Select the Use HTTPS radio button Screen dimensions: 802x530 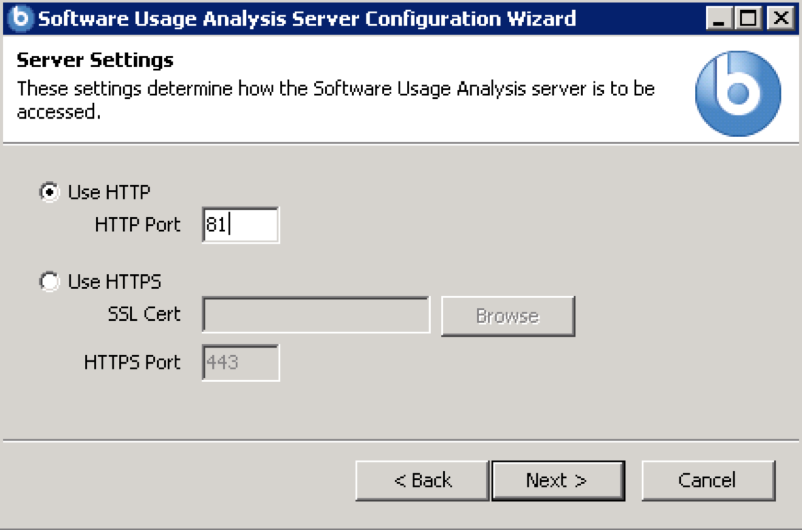[49, 282]
